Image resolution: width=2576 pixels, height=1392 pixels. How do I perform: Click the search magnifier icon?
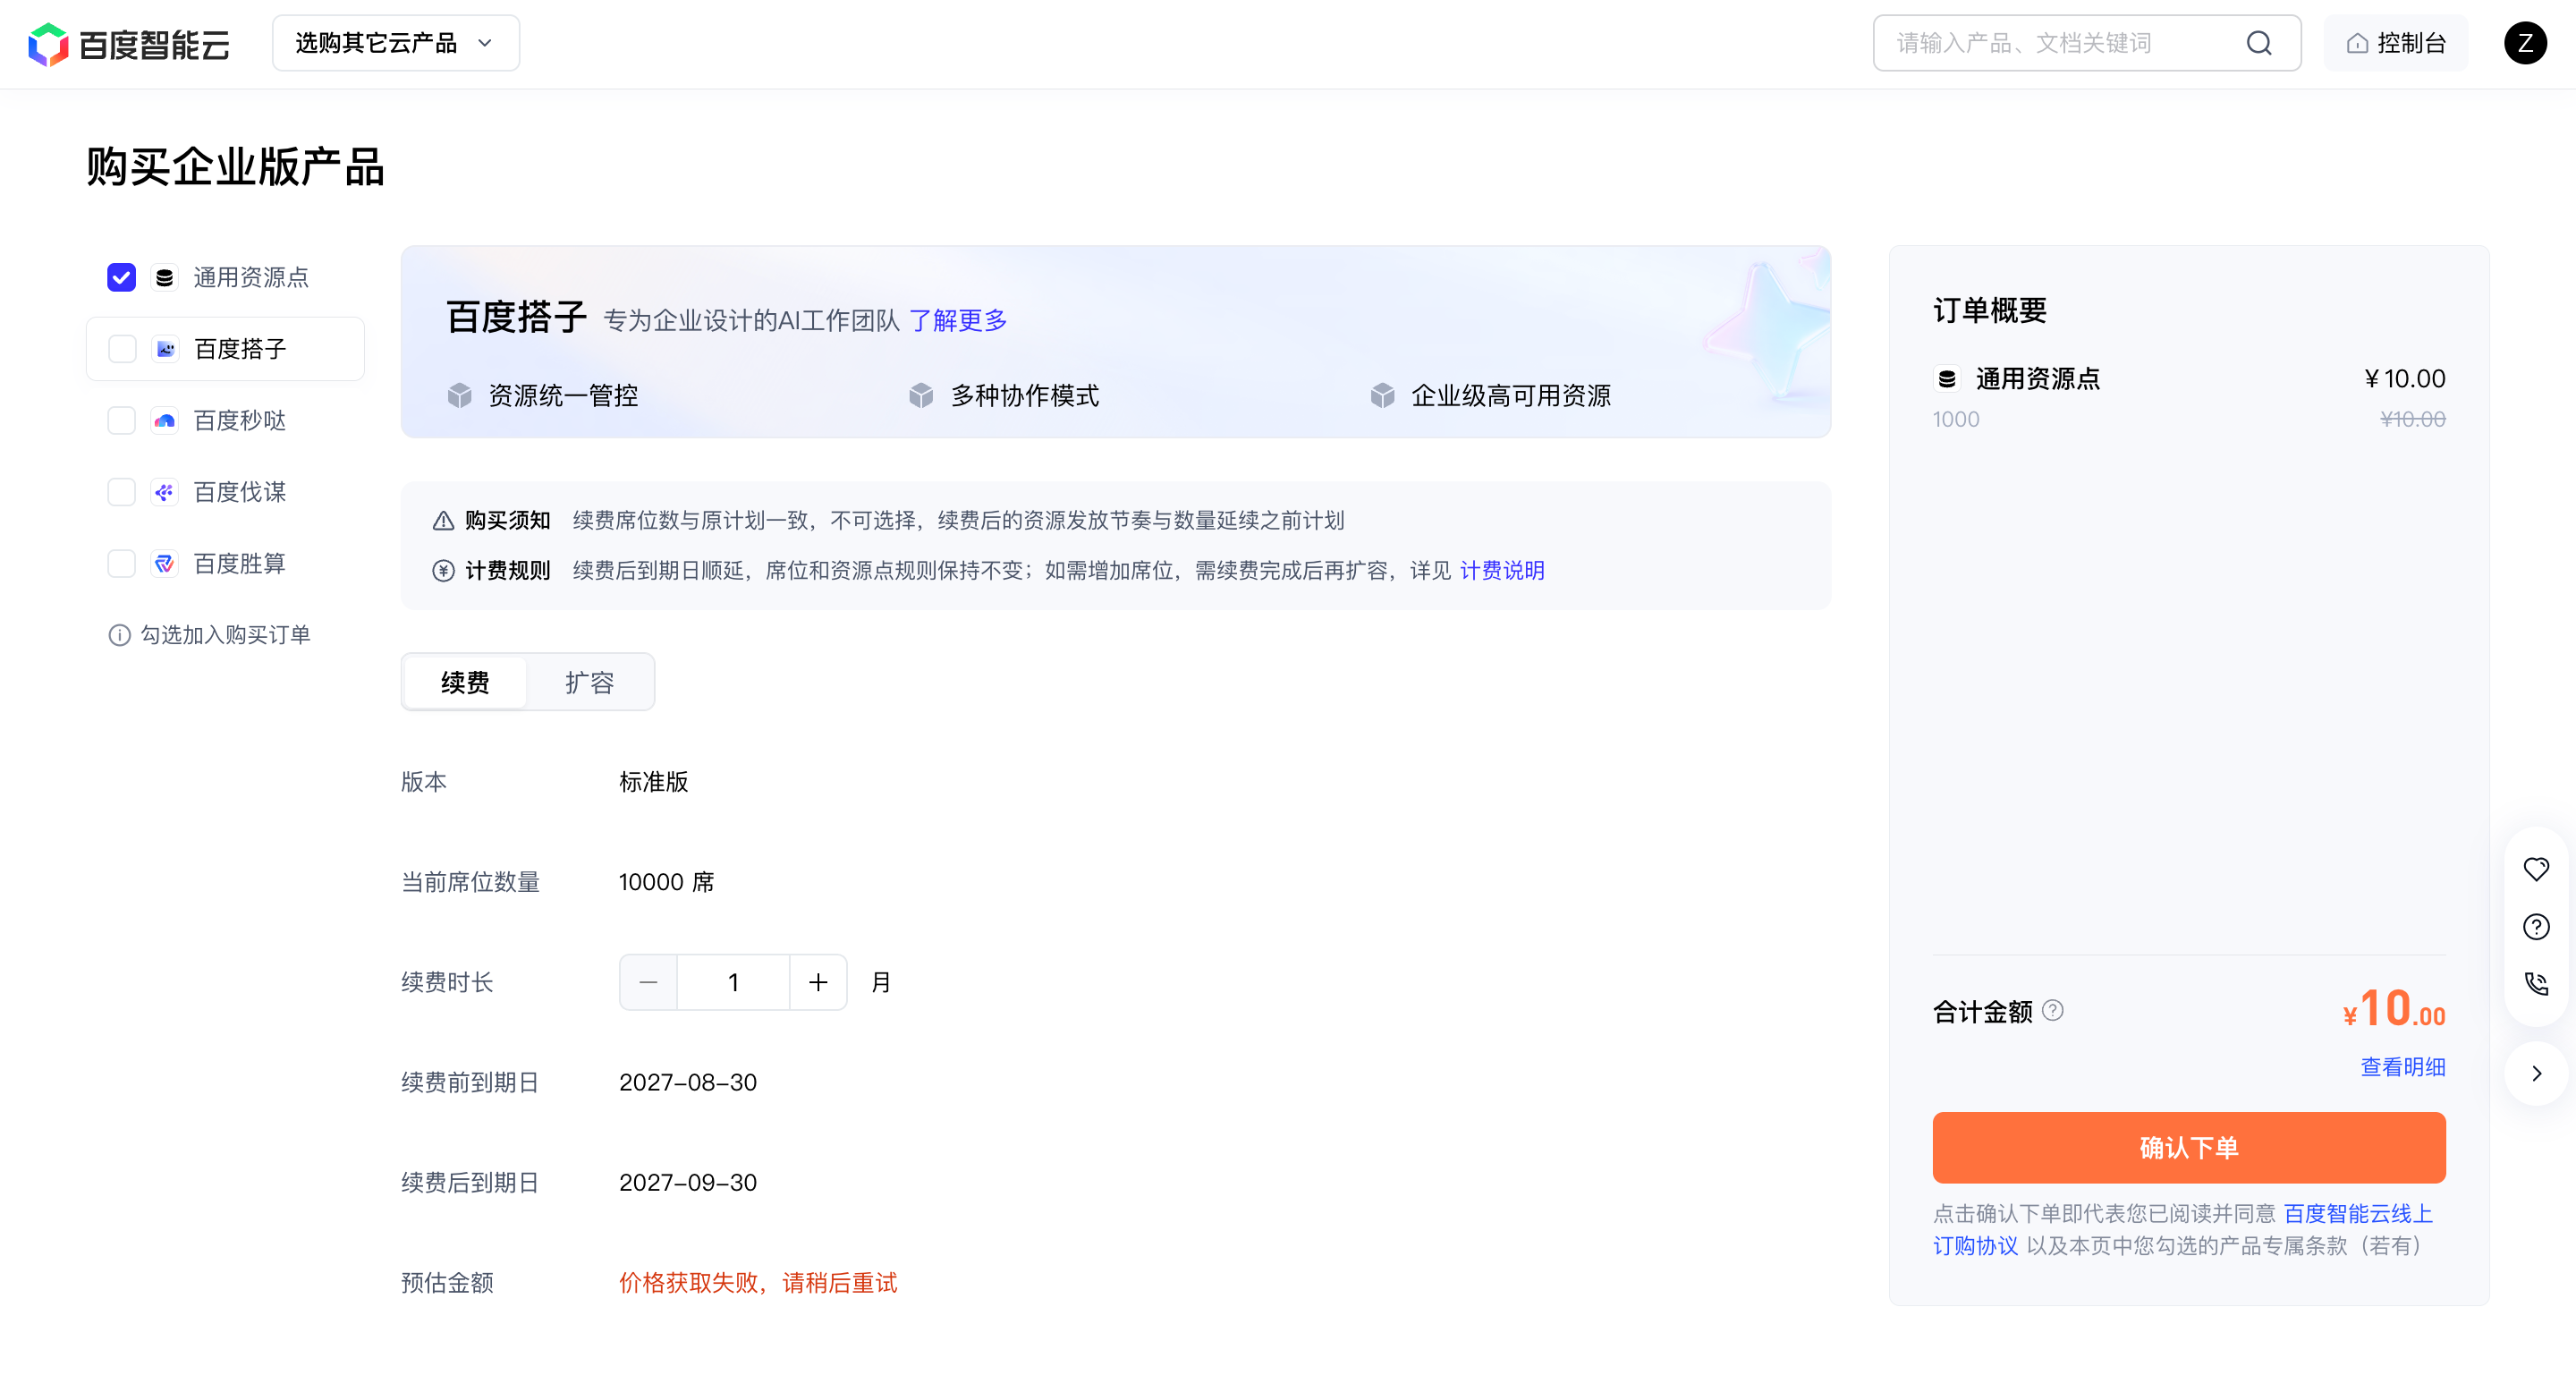(x=2259, y=43)
